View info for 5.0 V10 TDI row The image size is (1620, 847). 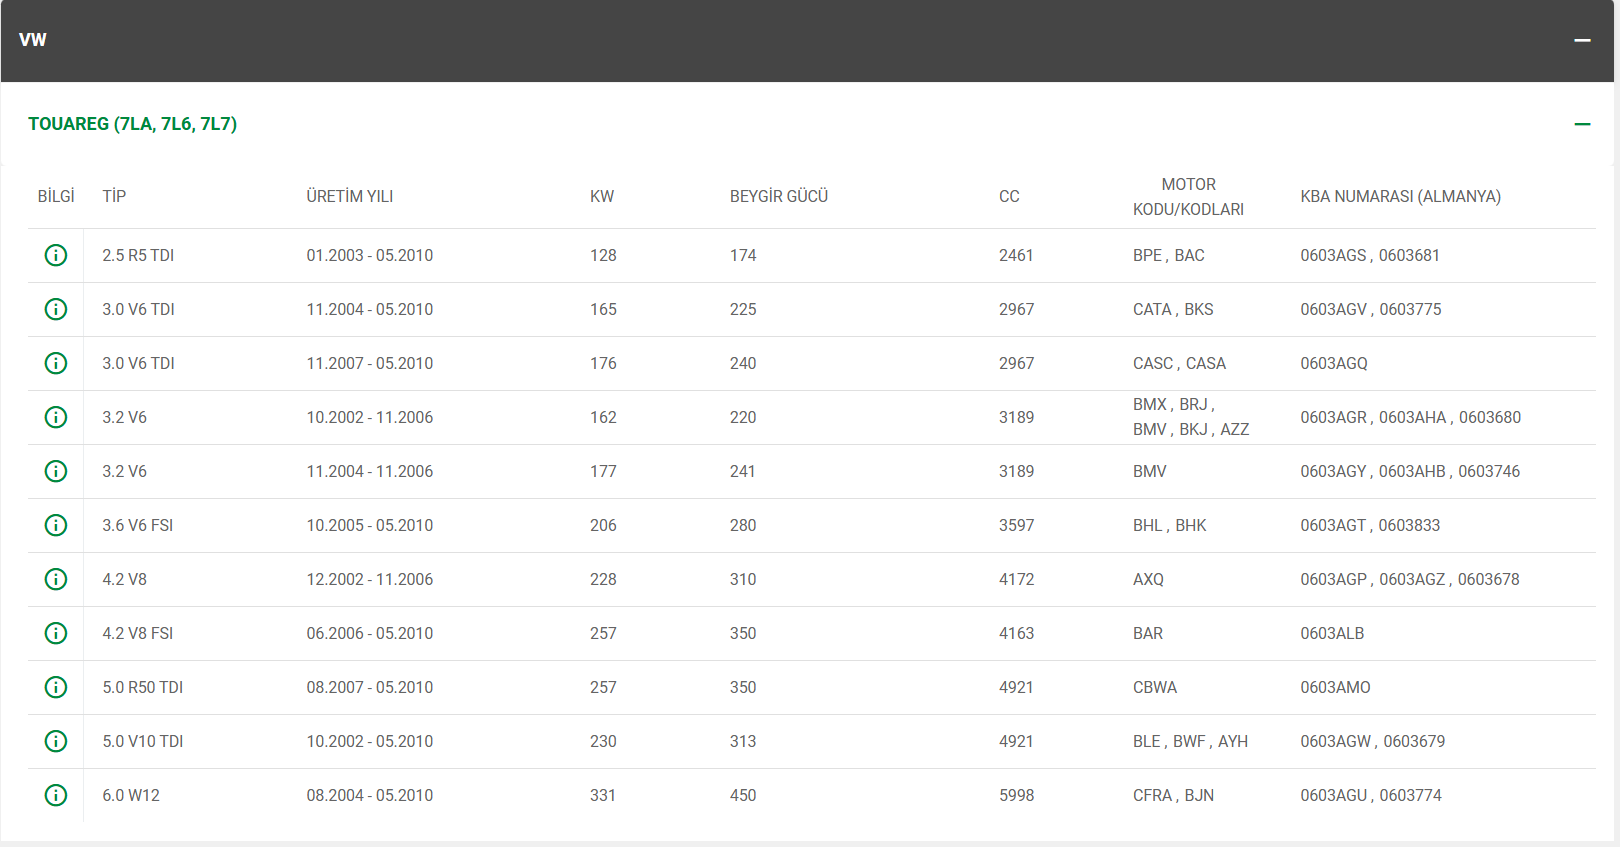[56, 741]
